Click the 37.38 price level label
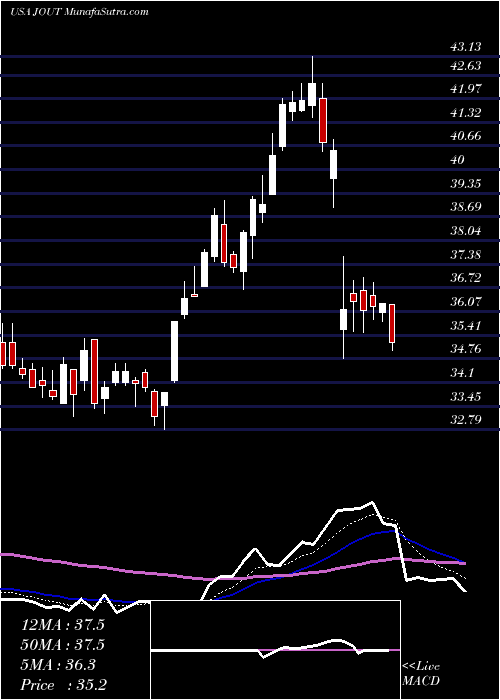500x700 pixels. pos(465,254)
